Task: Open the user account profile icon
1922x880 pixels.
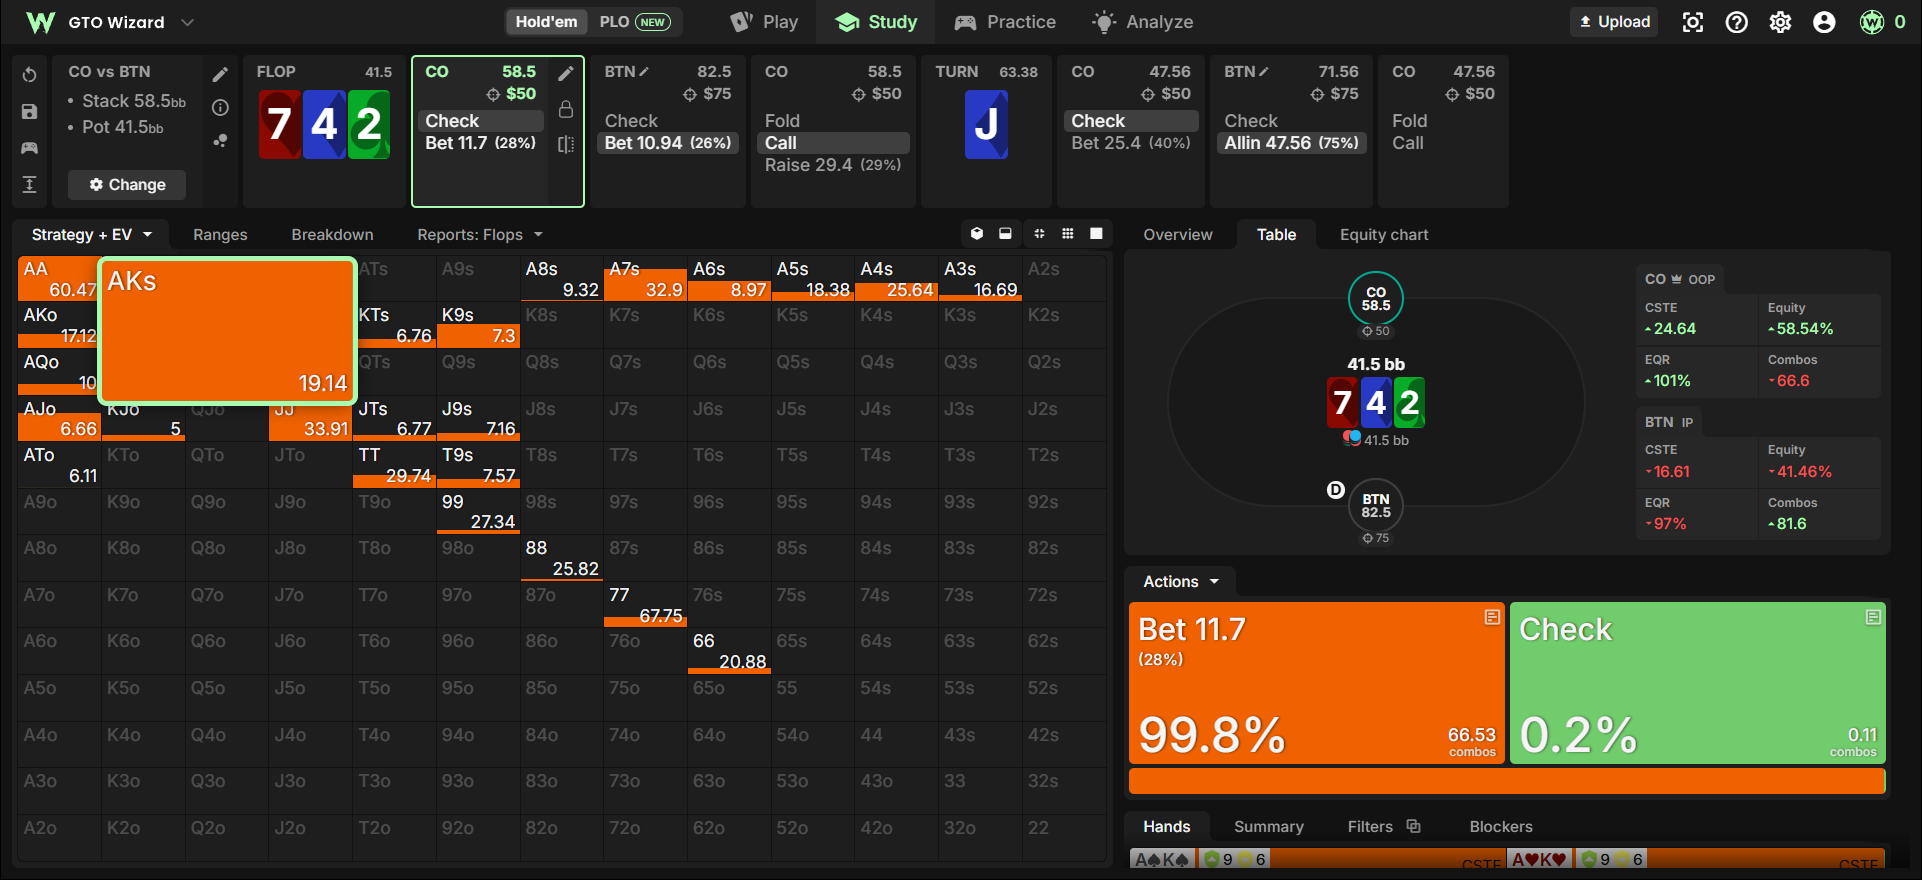Action: click(x=1824, y=22)
